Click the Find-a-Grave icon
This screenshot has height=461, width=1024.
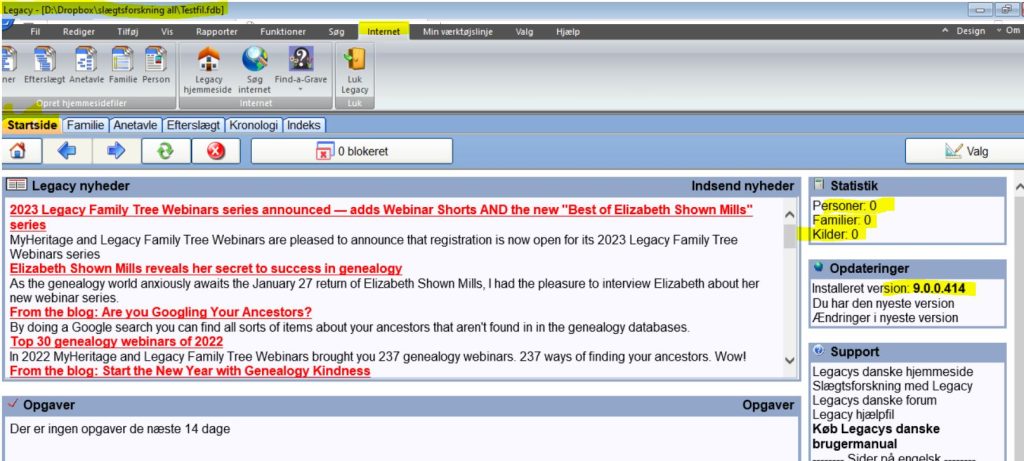pyautogui.click(x=300, y=59)
